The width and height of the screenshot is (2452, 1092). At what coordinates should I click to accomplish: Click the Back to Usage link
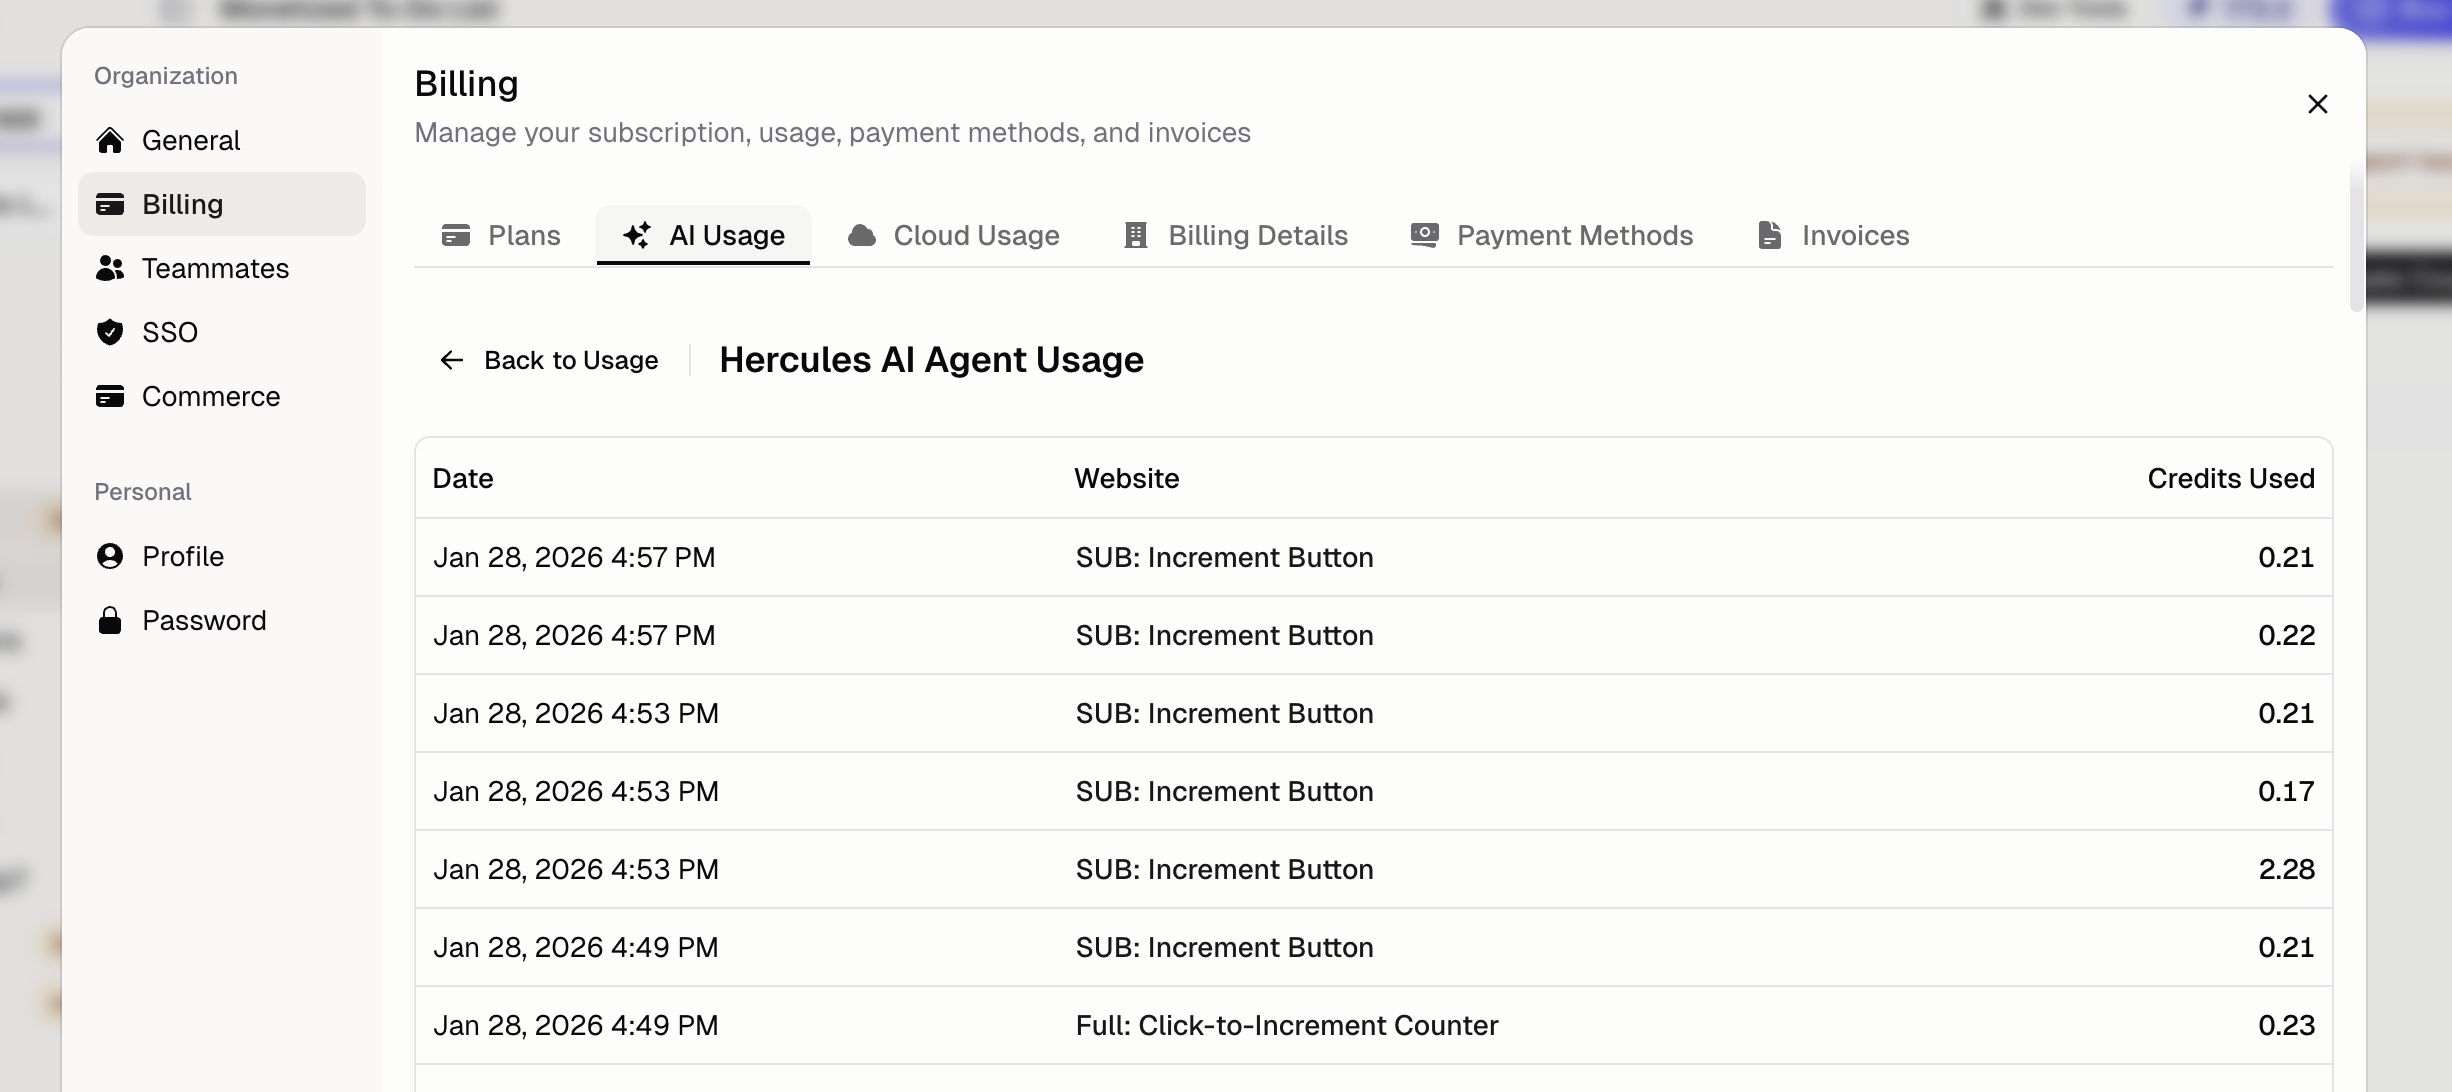coord(571,360)
